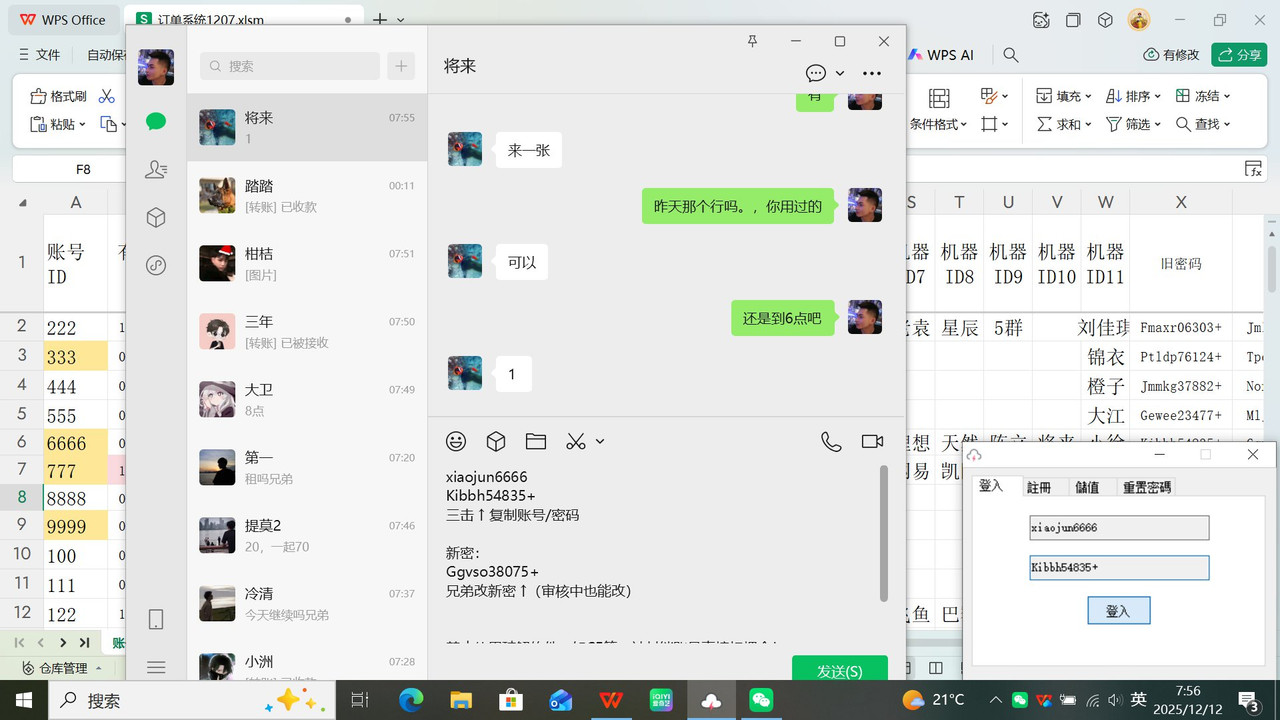The height and width of the screenshot is (720, 1280).
Task: Open the 踏踏 conversation
Action: [307, 195]
